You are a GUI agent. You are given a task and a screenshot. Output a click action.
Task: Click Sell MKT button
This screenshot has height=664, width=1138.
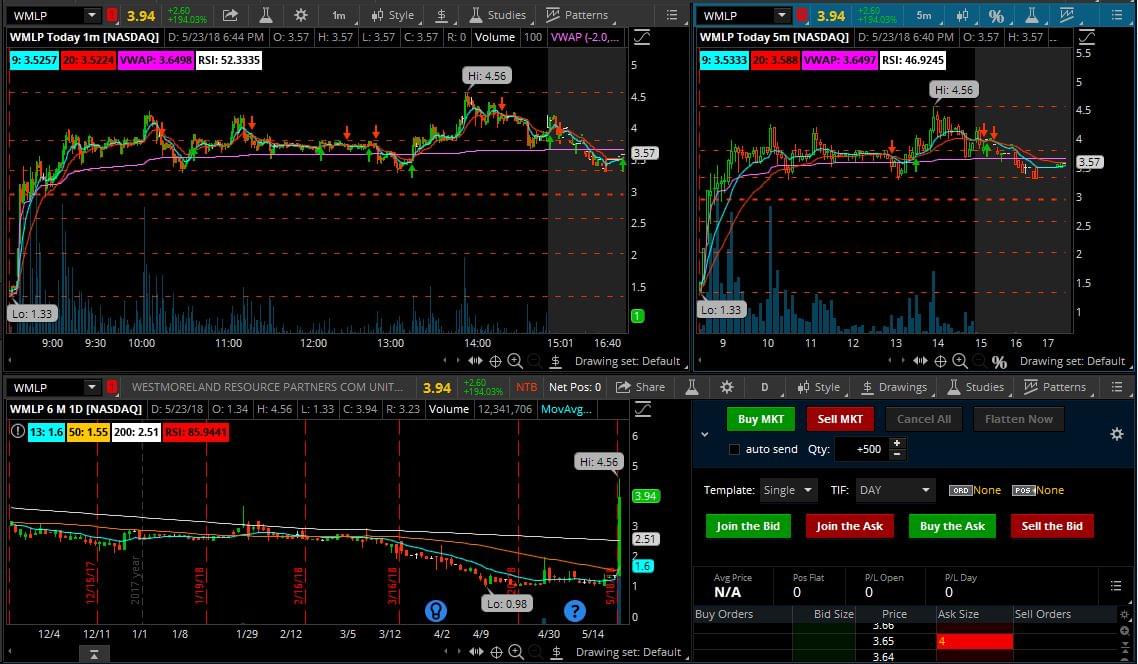840,419
